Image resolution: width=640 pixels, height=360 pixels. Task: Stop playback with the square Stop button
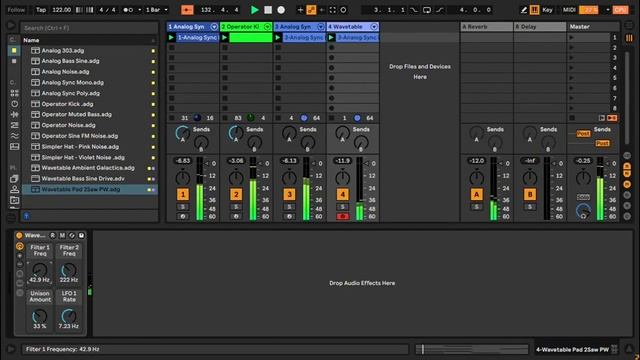(x=268, y=10)
